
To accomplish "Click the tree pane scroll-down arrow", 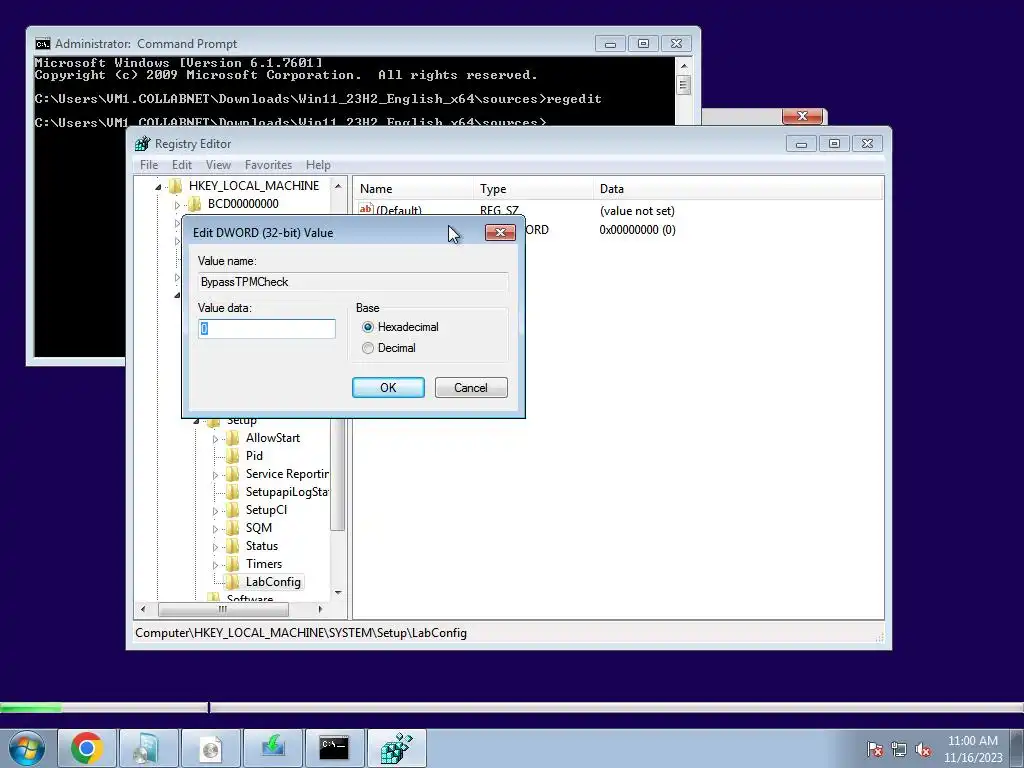I will (x=338, y=592).
